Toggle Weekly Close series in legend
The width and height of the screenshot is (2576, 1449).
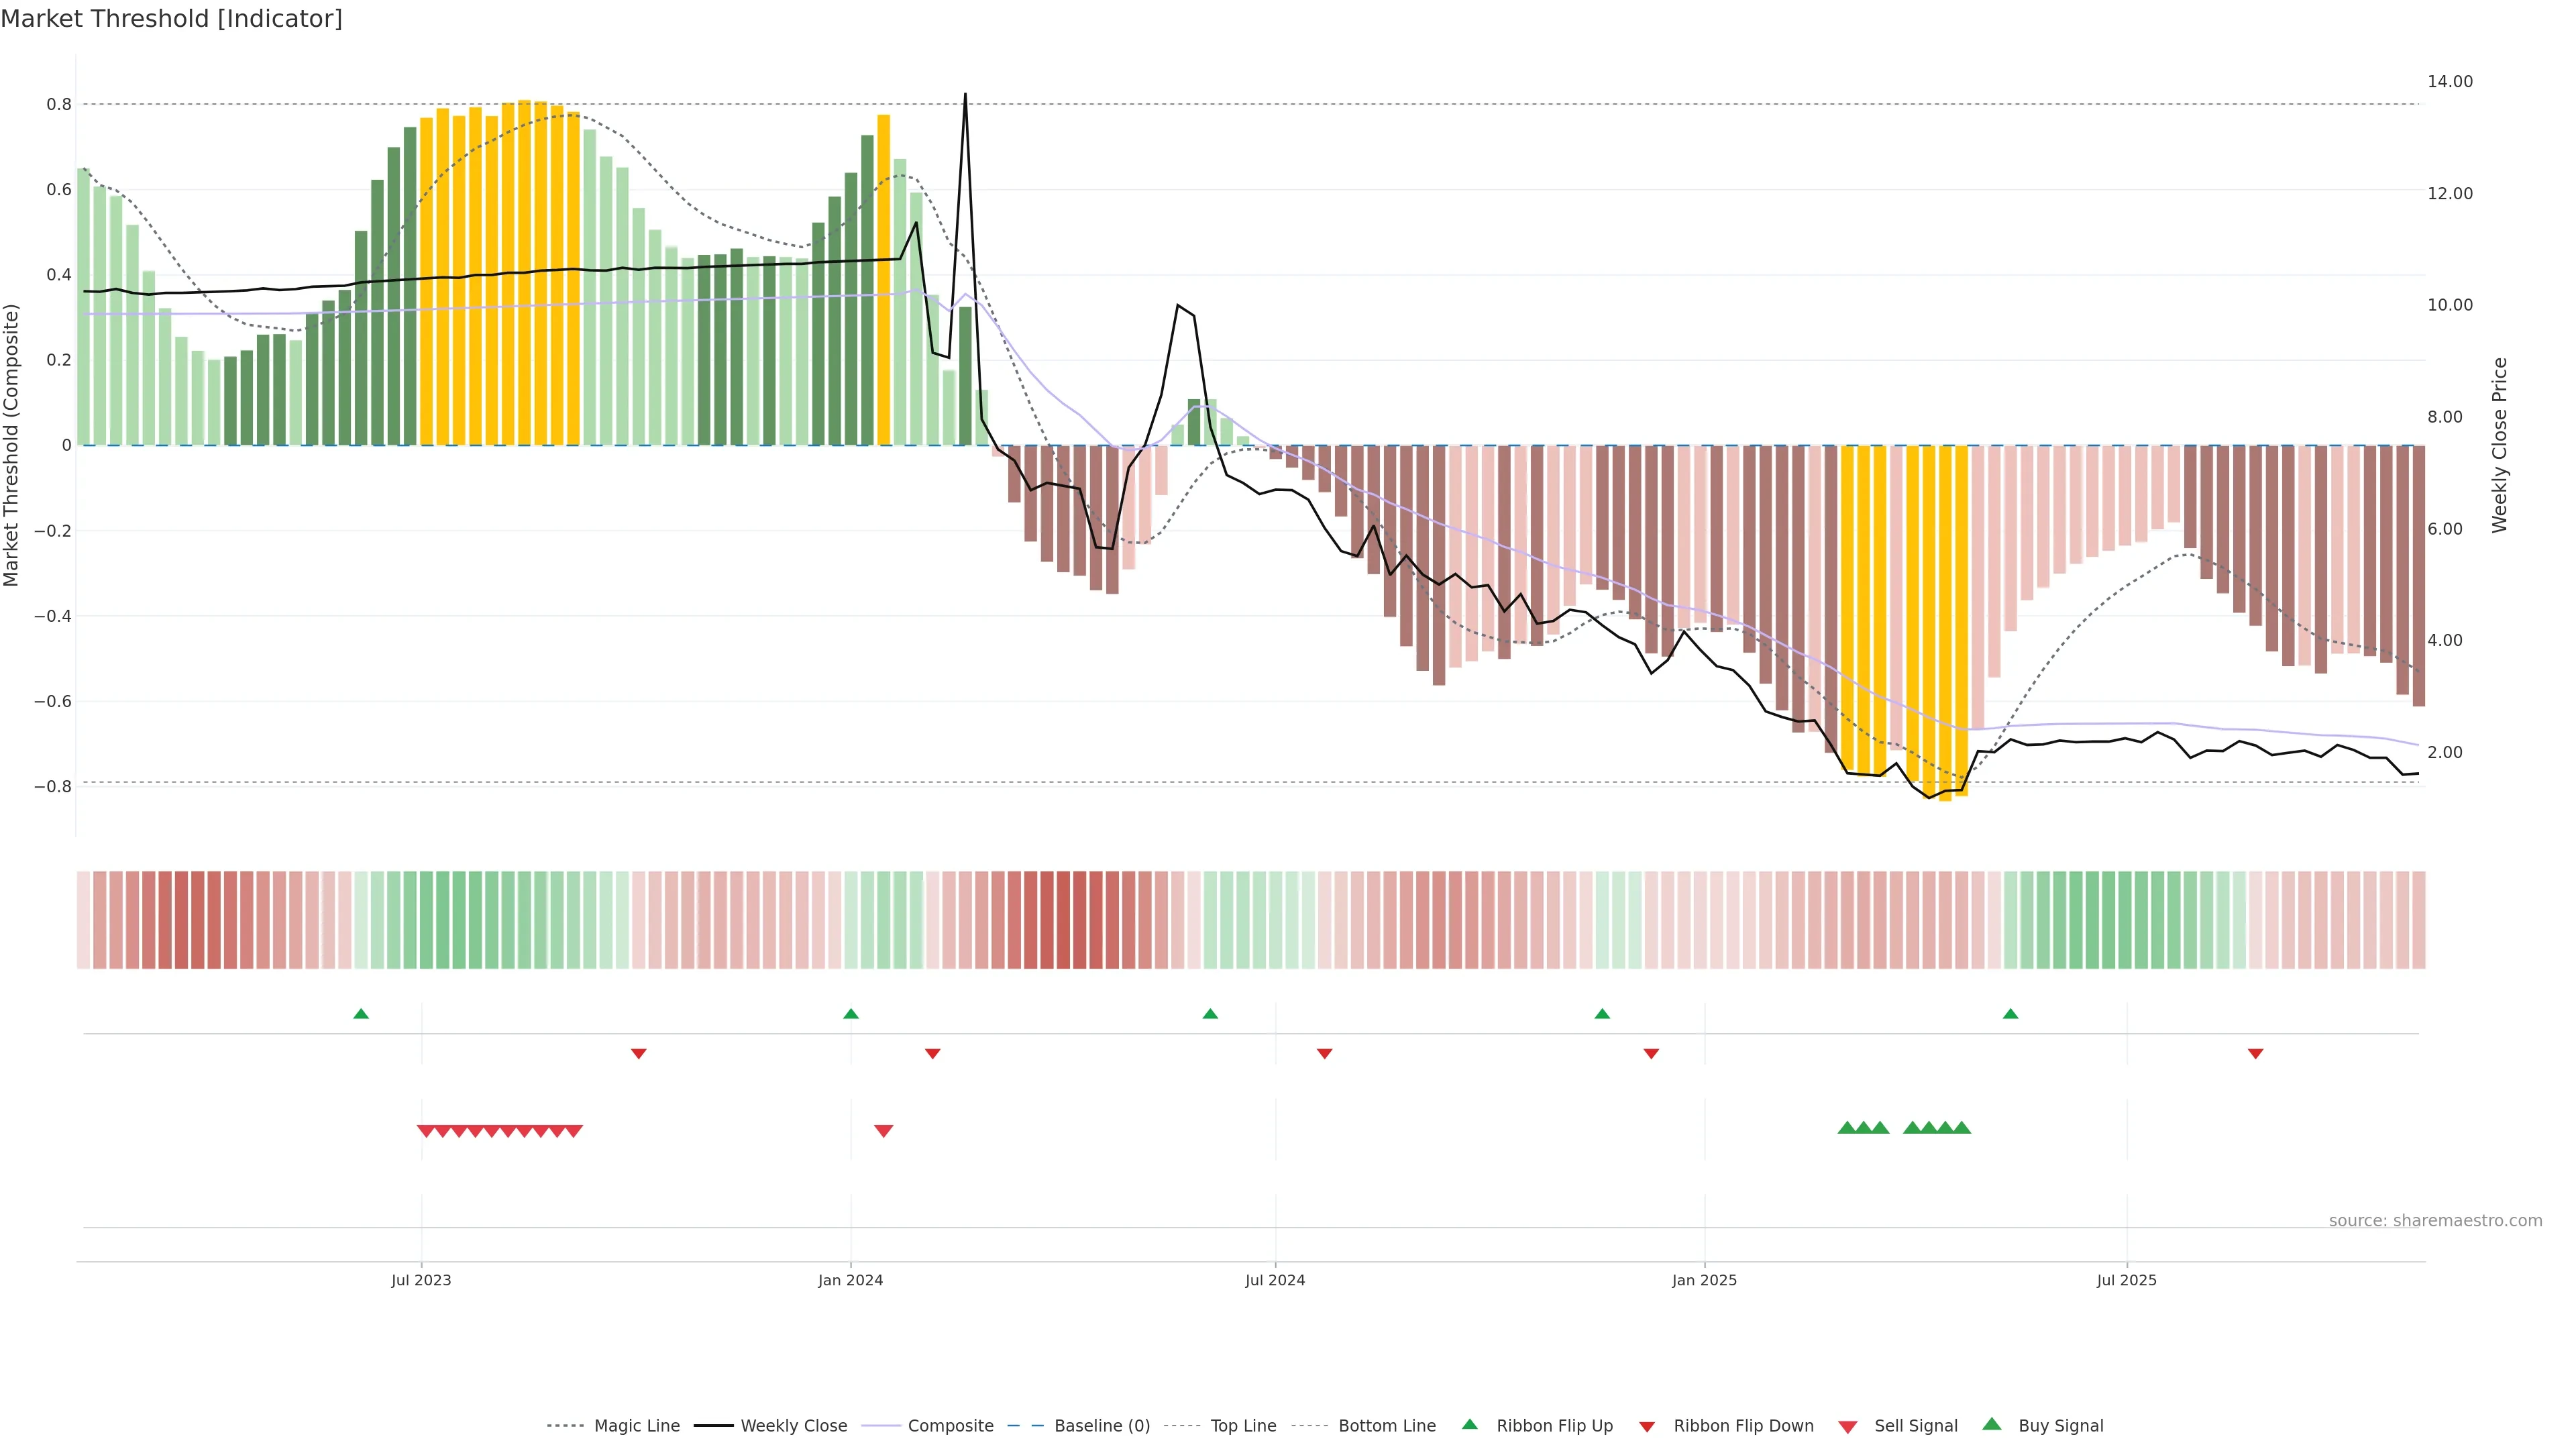[x=793, y=1426]
